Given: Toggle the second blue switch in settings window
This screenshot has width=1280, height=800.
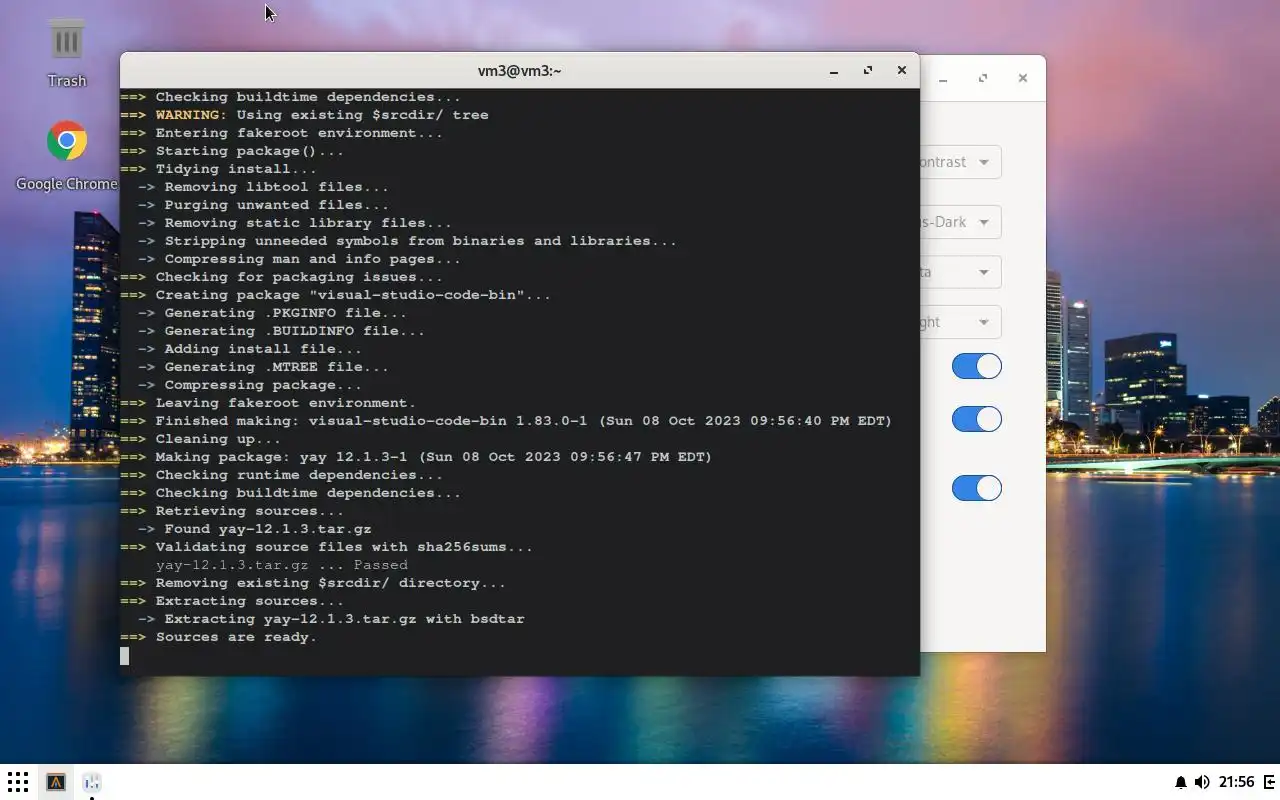Looking at the screenshot, I should (976, 419).
